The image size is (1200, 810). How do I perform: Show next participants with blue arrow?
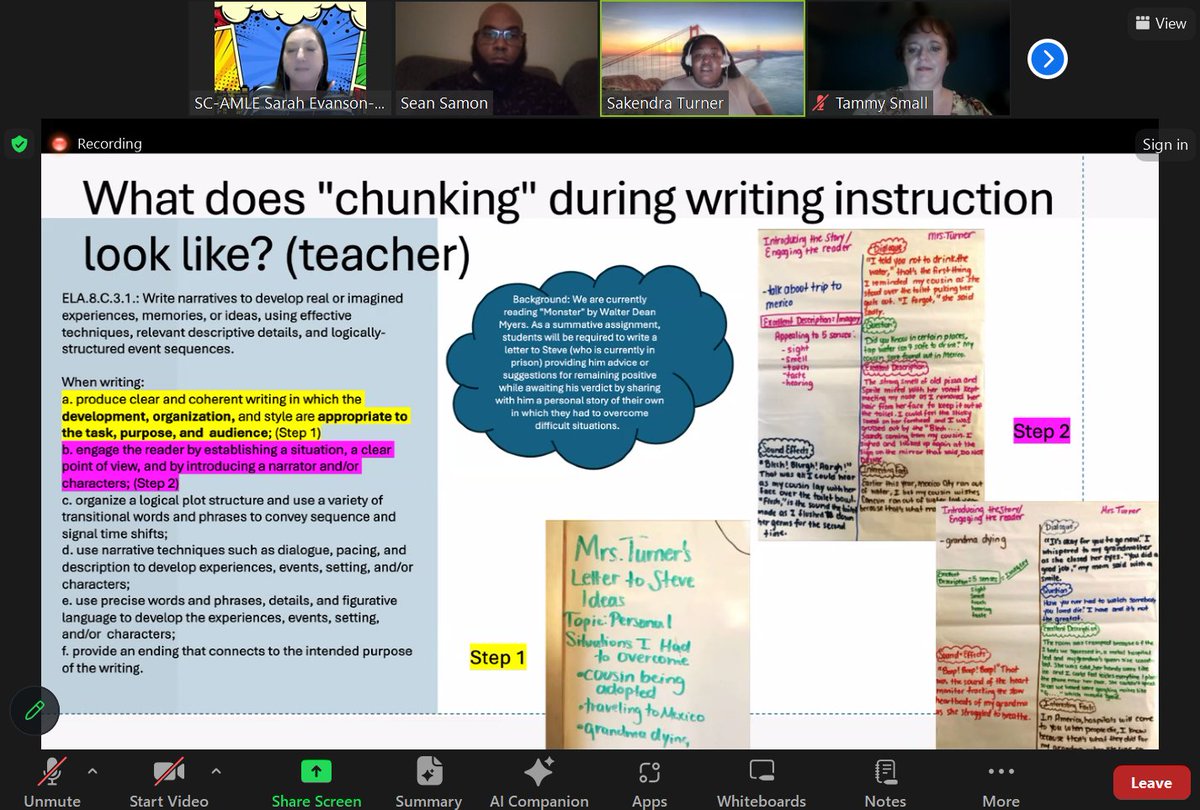point(1047,60)
